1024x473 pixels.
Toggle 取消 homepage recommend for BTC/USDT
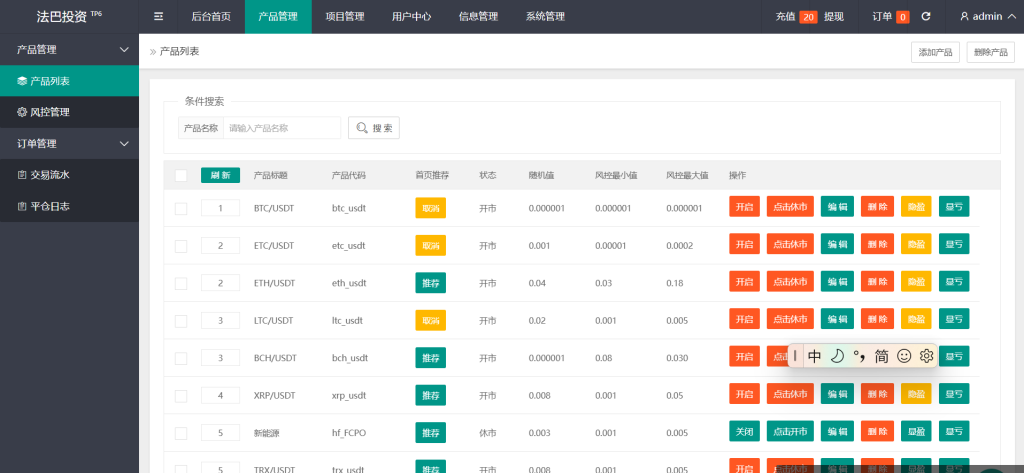(430, 208)
